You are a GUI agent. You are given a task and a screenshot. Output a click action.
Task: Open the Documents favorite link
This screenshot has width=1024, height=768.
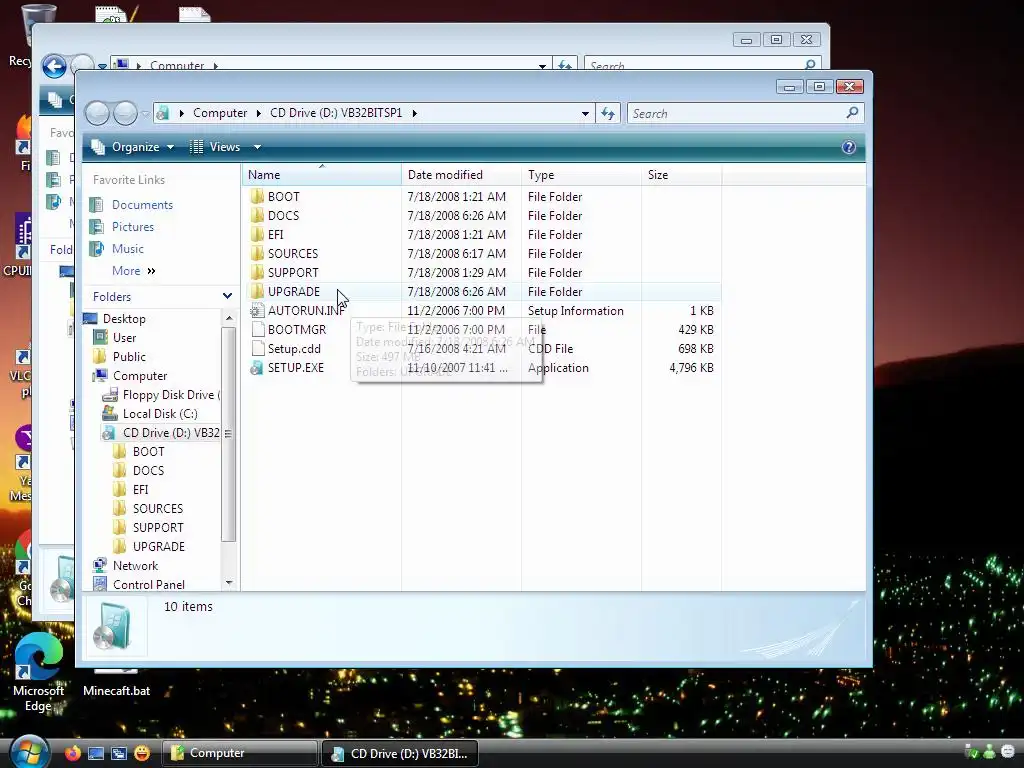click(142, 205)
